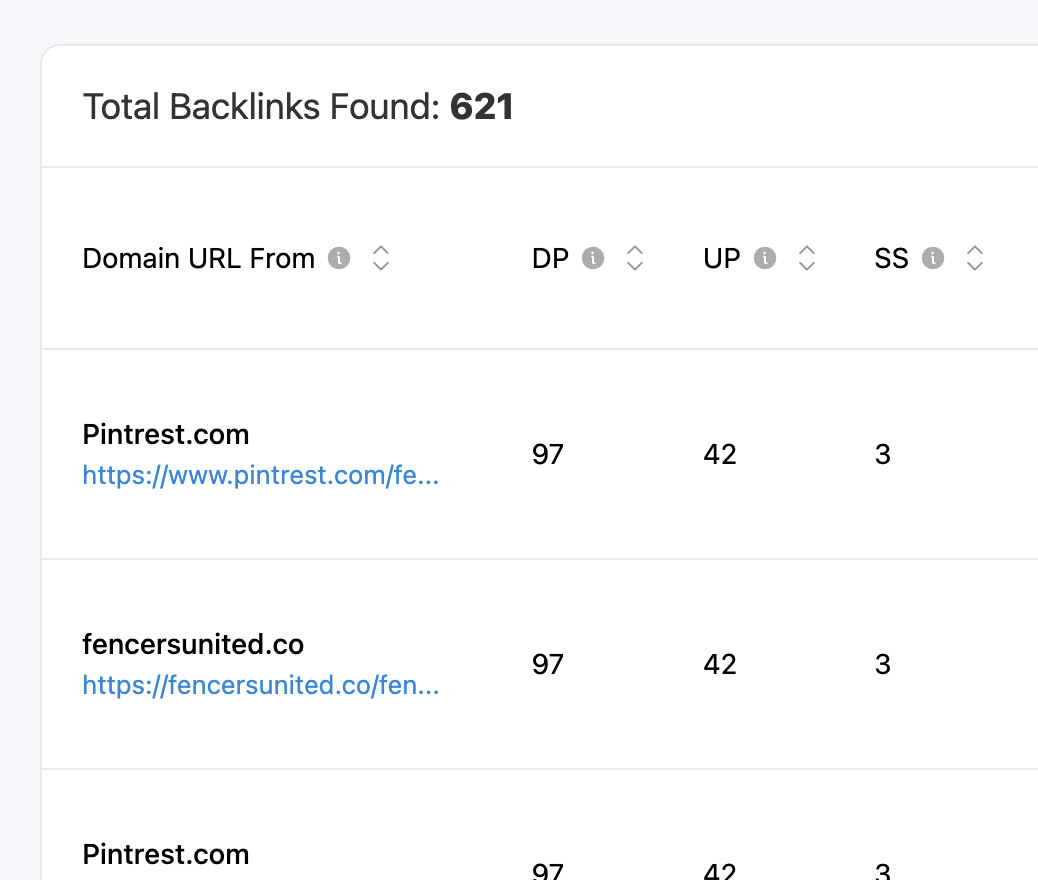Sort by Domain URL From column arrows
This screenshot has width=1038, height=880.
point(381,258)
